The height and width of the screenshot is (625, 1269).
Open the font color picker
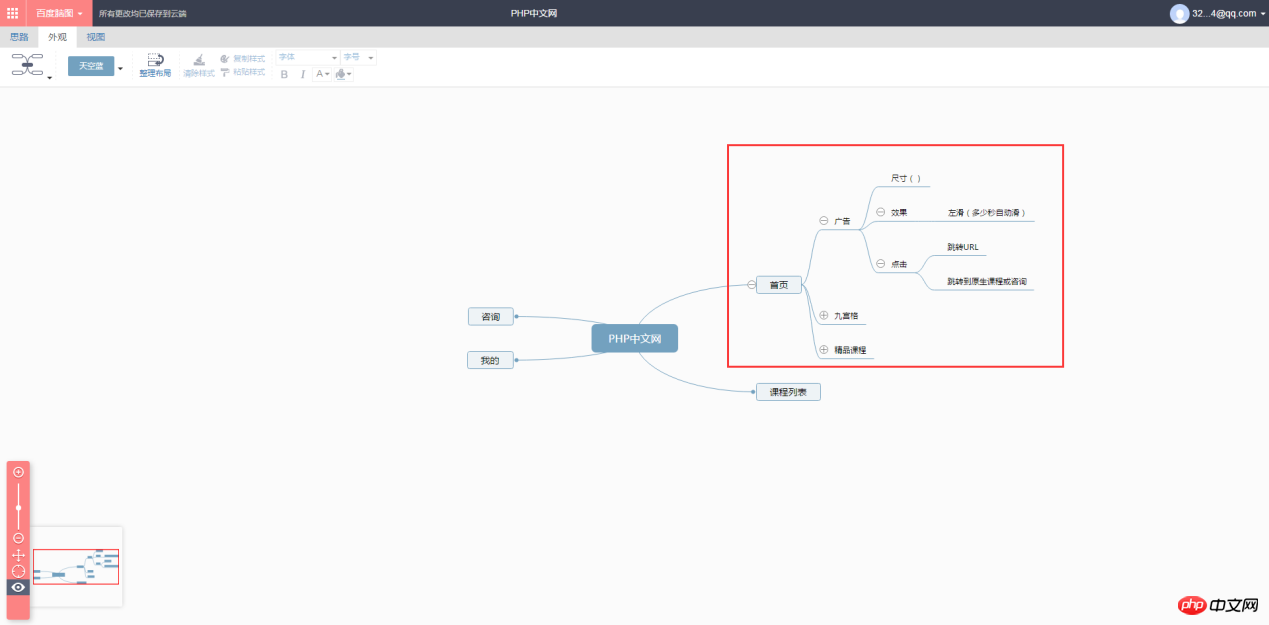(322, 74)
